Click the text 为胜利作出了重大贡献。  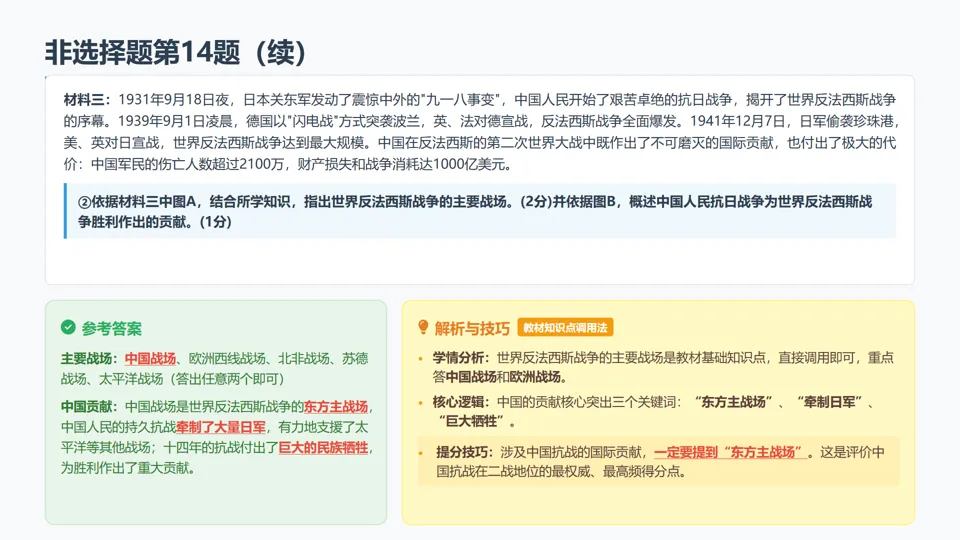[x=131, y=468]
